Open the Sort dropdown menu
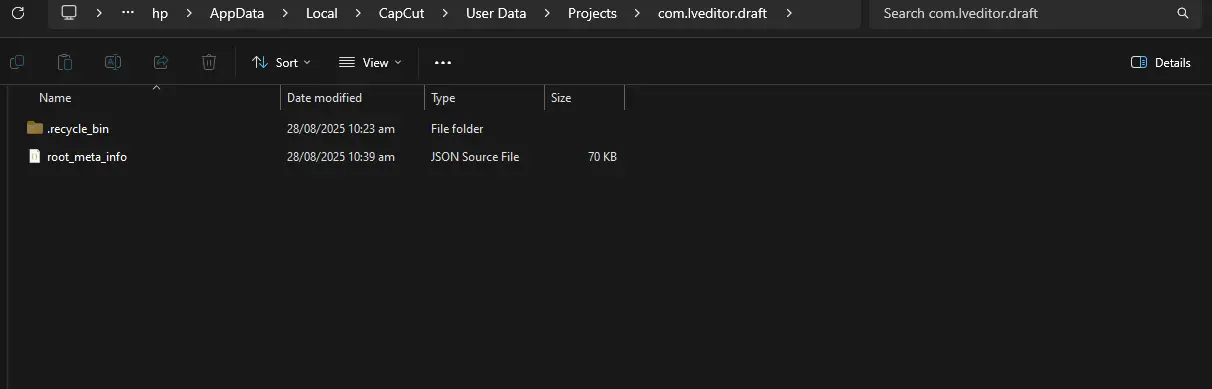This screenshot has width=1212, height=389. pos(281,62)
